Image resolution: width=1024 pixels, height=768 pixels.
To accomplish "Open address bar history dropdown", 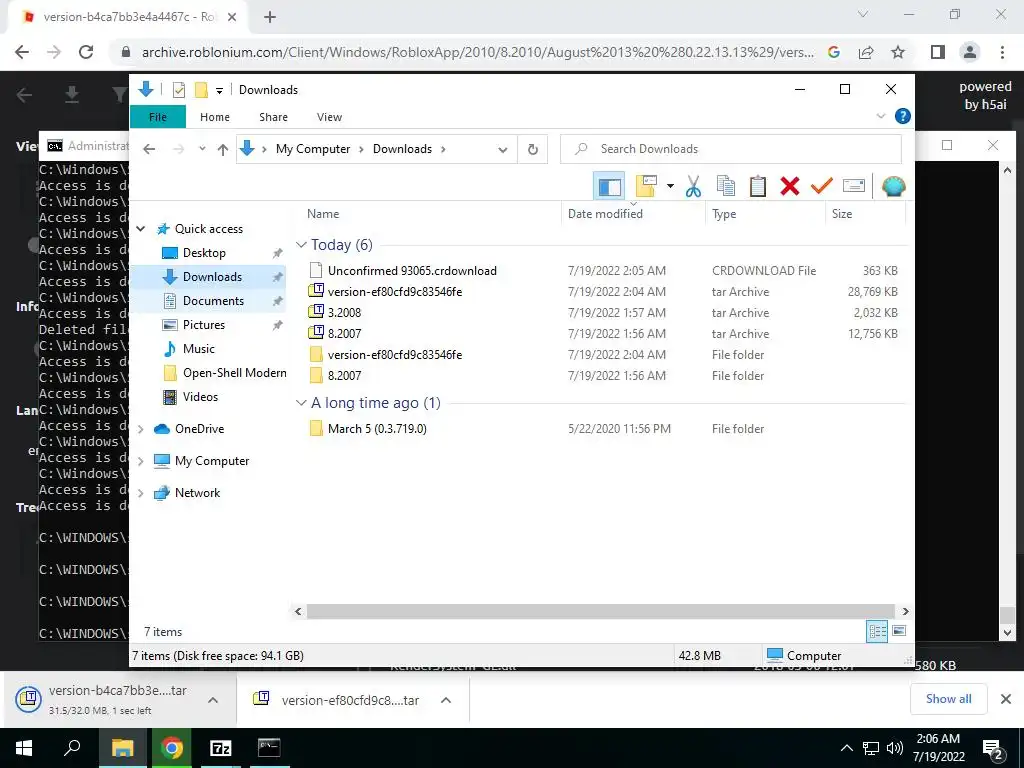I will tap(502, 150).
